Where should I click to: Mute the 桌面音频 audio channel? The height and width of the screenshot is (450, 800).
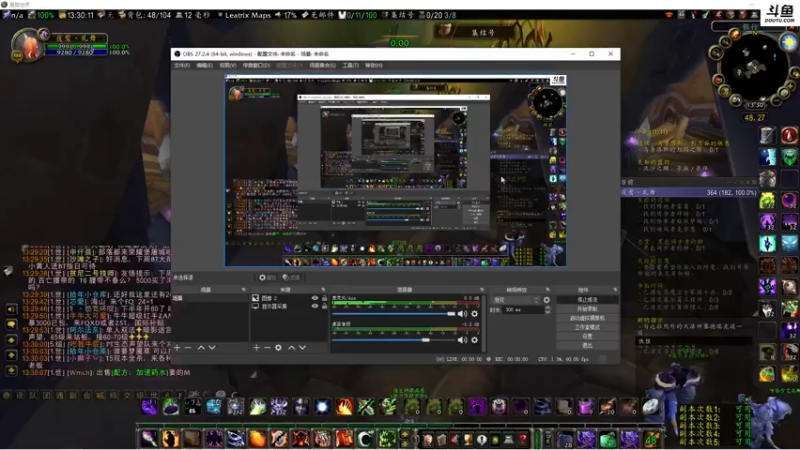[x=462, y=340]
